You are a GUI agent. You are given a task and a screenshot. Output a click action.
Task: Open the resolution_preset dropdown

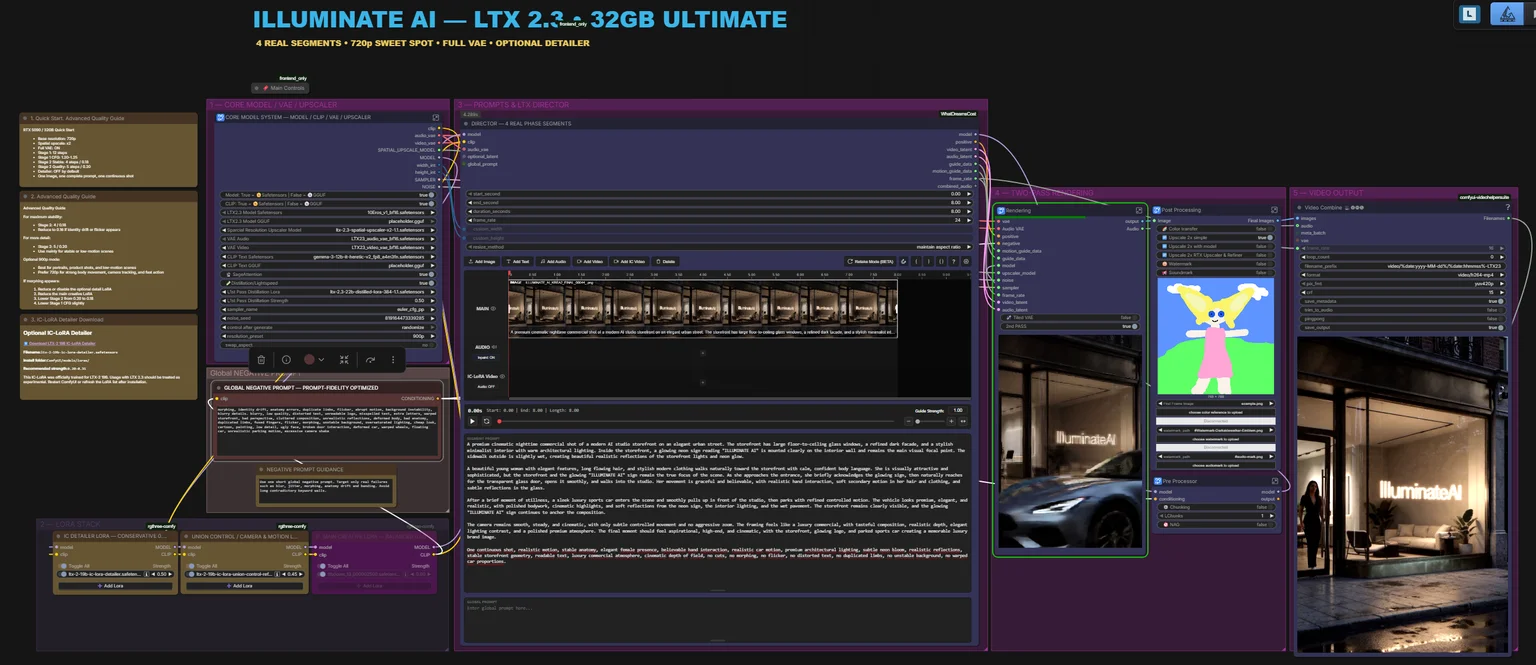(x=328, y=336)
